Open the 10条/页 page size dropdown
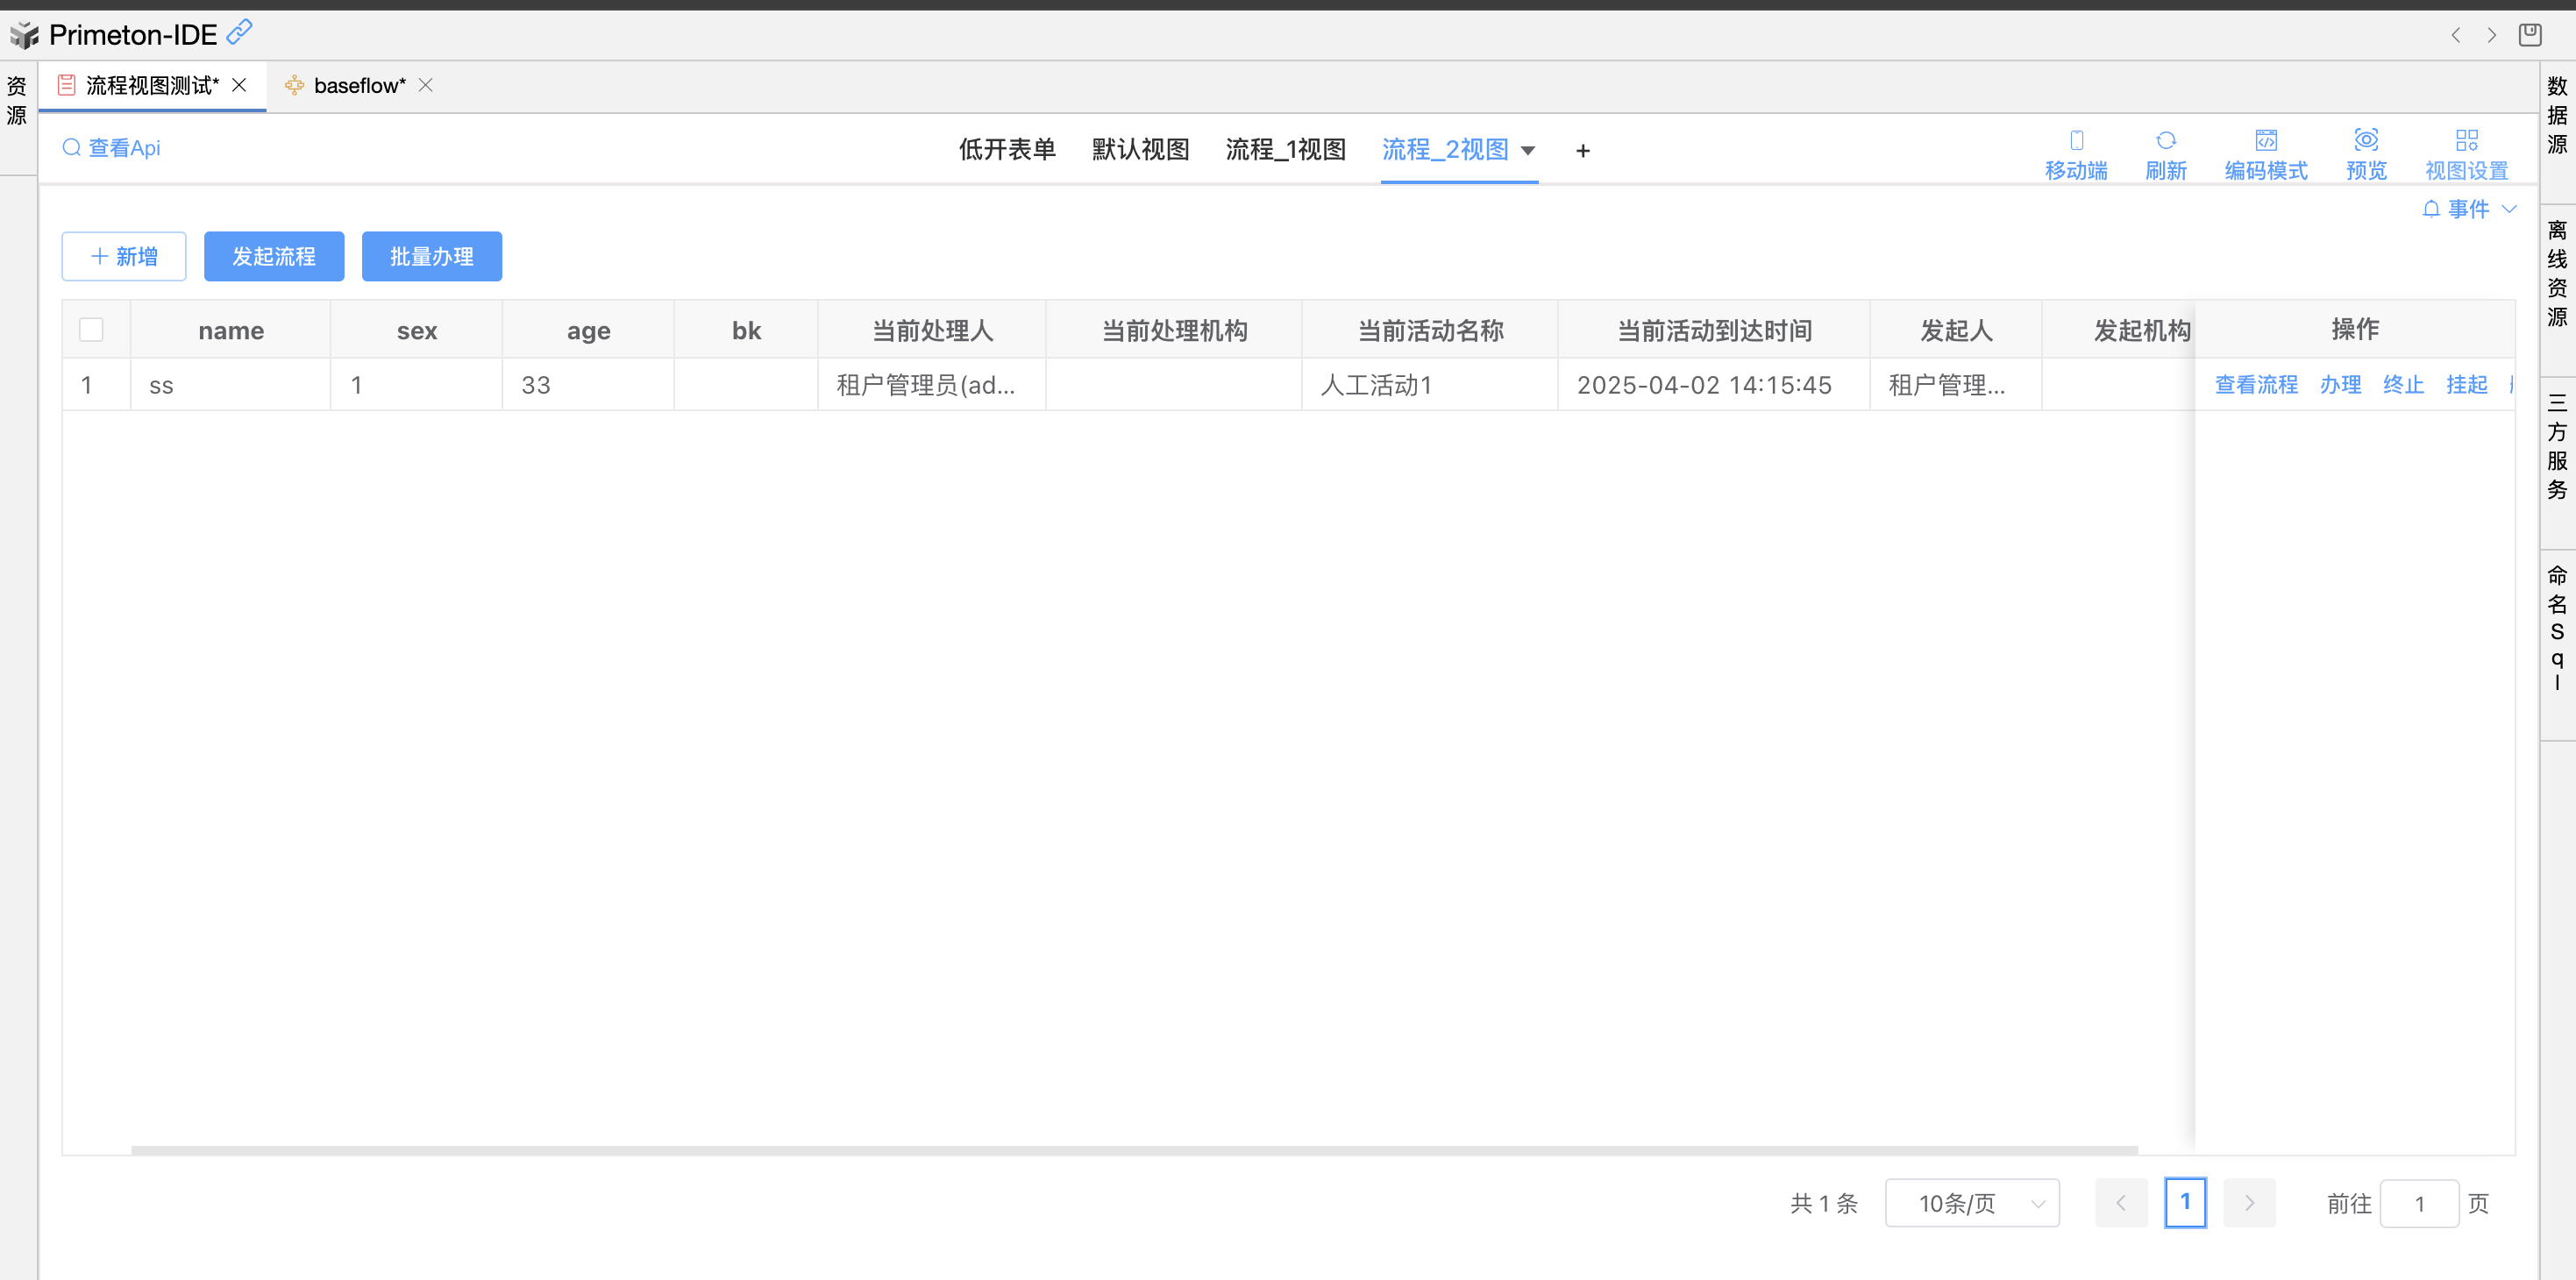The image size is (2576, 1280). (x=1971, y=1203)
